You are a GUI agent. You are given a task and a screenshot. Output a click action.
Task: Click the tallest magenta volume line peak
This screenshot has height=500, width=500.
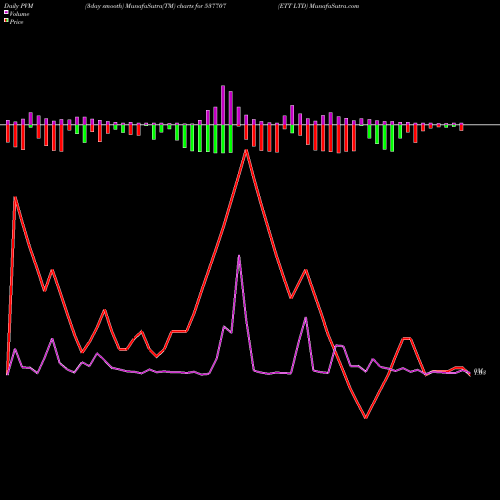pos(239,256)
